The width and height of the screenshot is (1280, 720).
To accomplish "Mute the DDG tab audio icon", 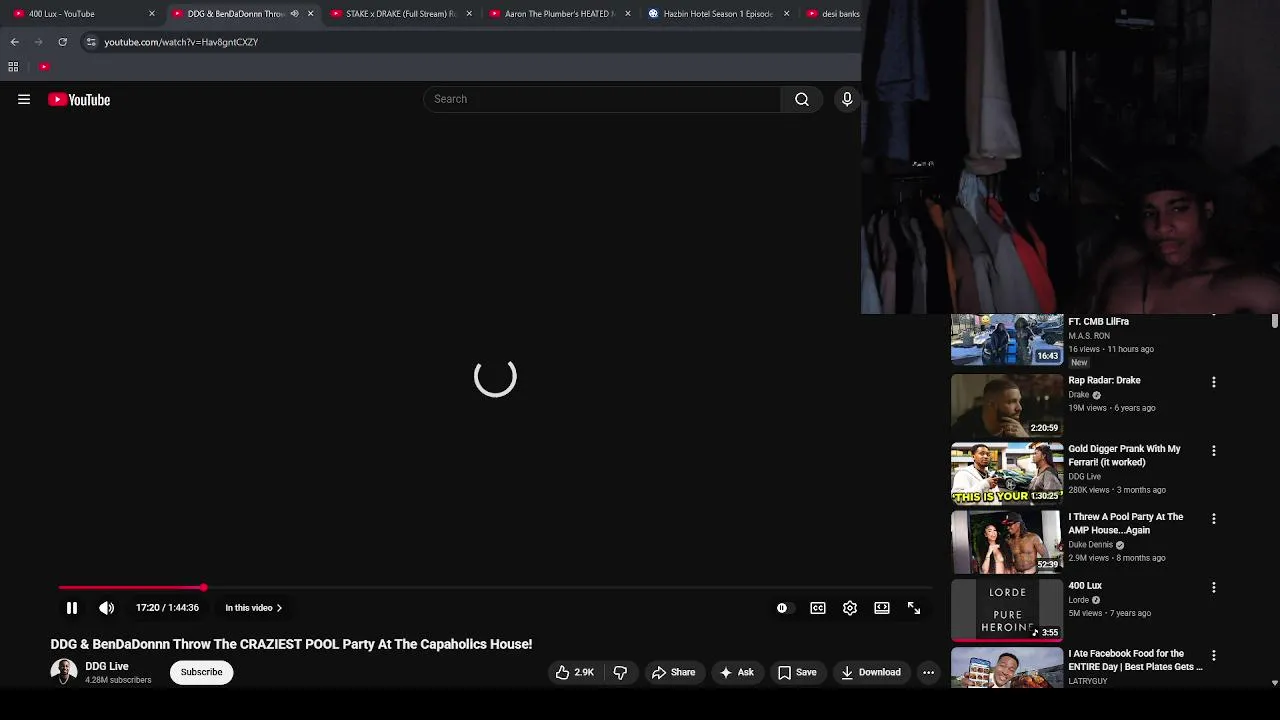I will point(294,14).
